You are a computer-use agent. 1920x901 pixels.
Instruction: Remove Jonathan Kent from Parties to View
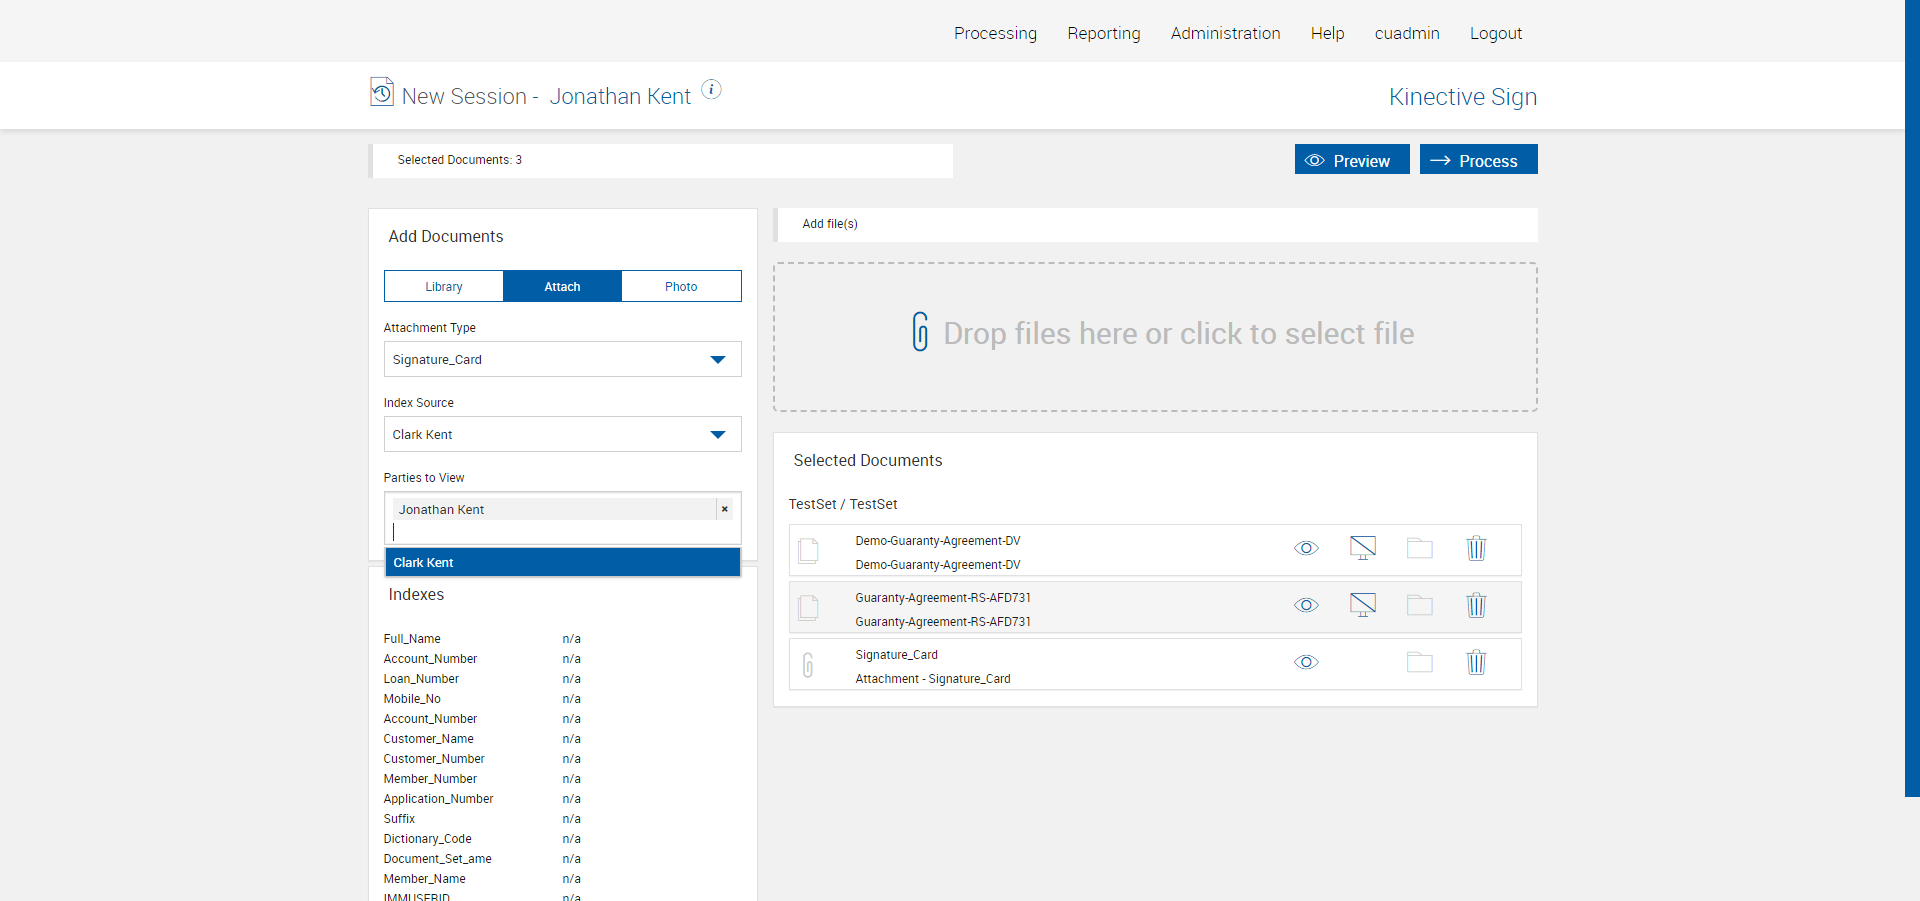click(725, 509)
